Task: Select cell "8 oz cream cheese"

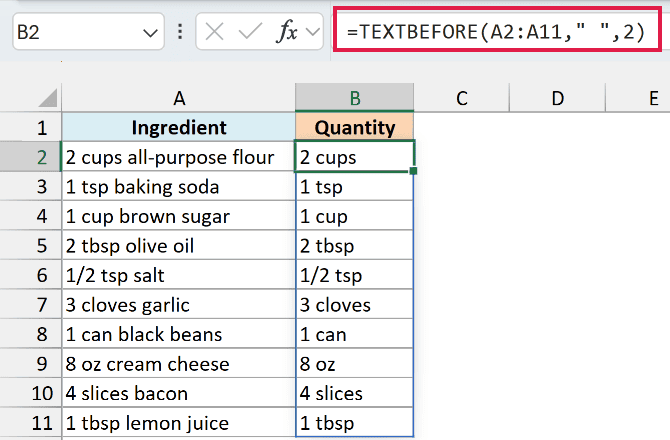Action: click(x=179, y=363)
